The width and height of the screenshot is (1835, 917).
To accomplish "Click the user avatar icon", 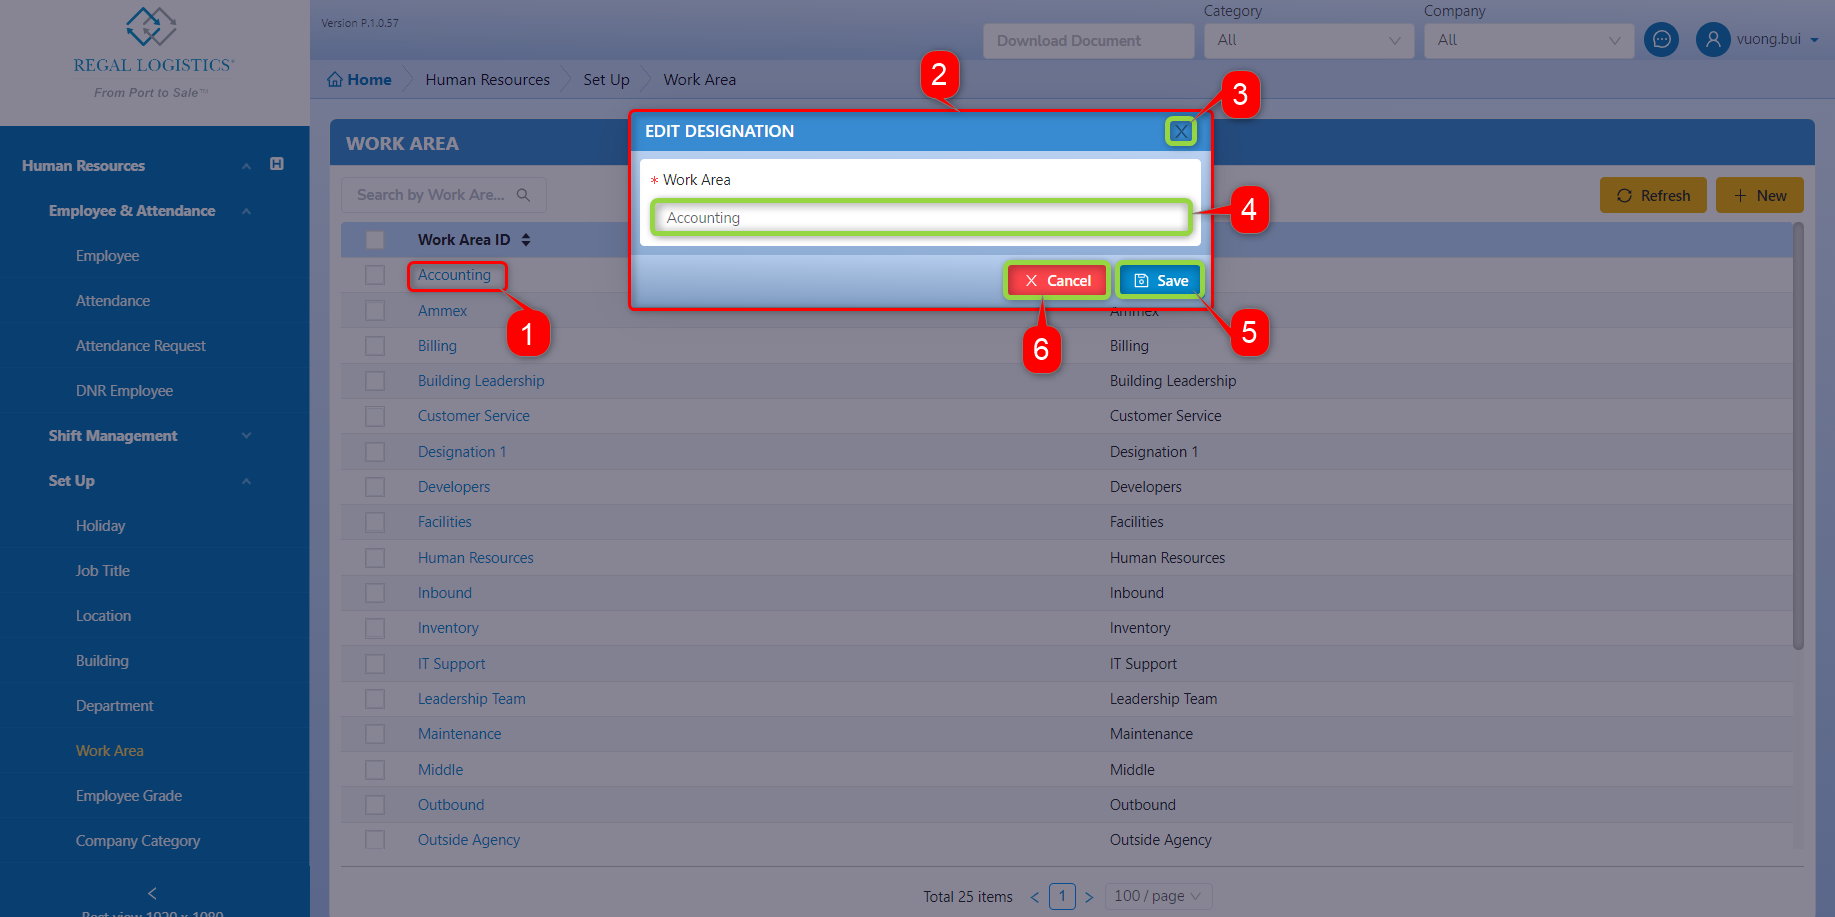I will tap(1713, 40).
